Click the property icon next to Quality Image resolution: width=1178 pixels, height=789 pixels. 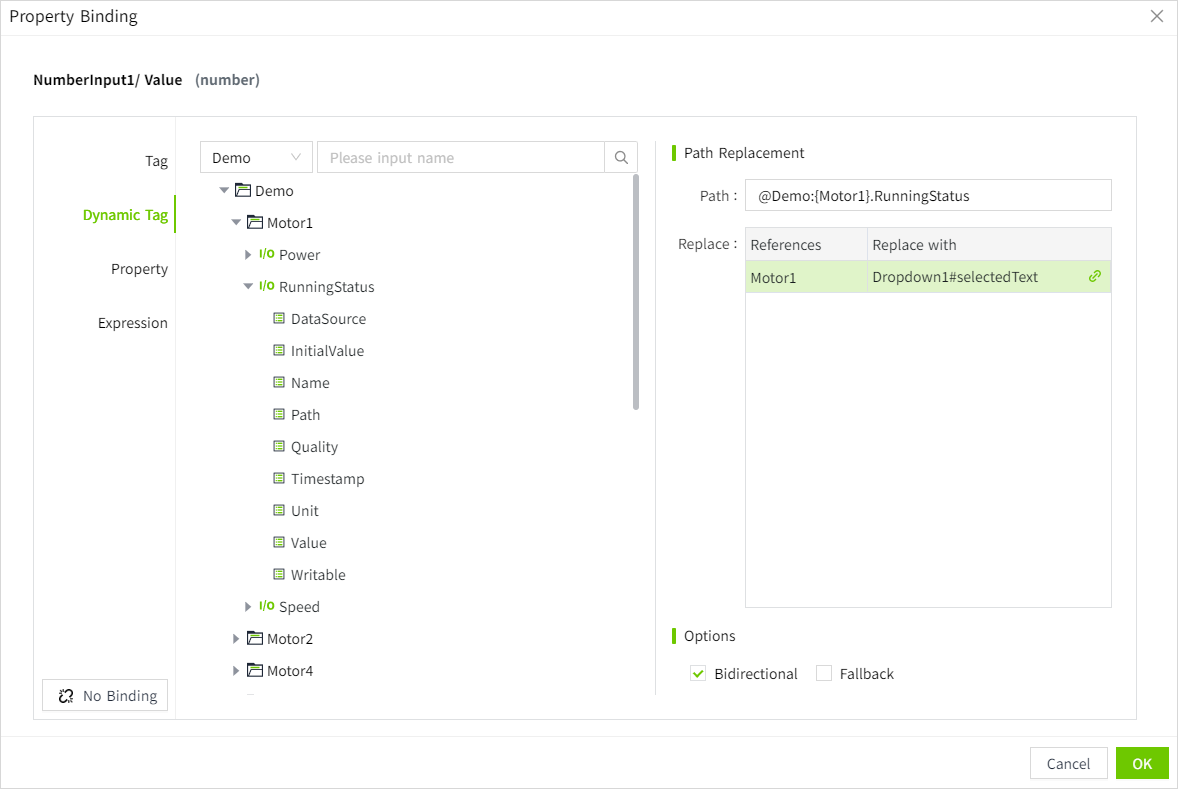280,447
